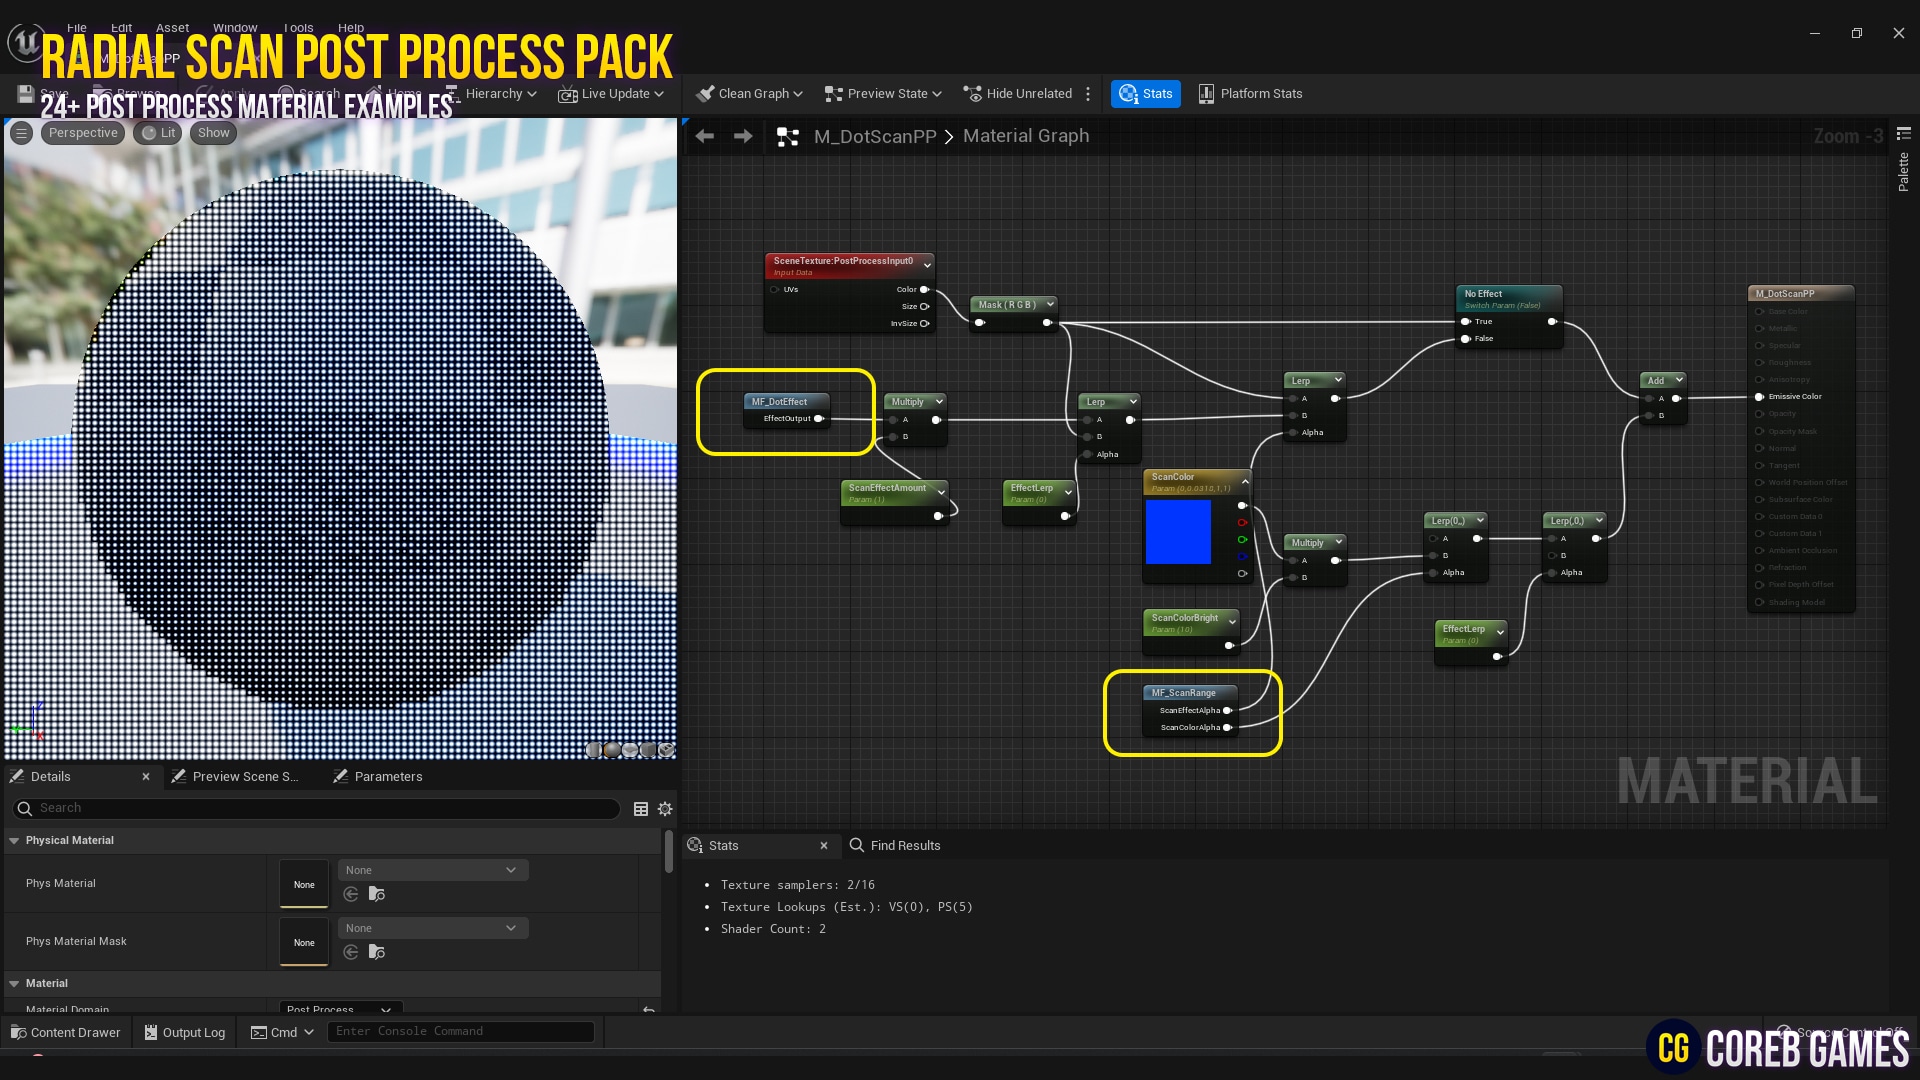Click the navigate forward arrow in graph
The image size is (1920, 1080).
click(x=742, y=136)
